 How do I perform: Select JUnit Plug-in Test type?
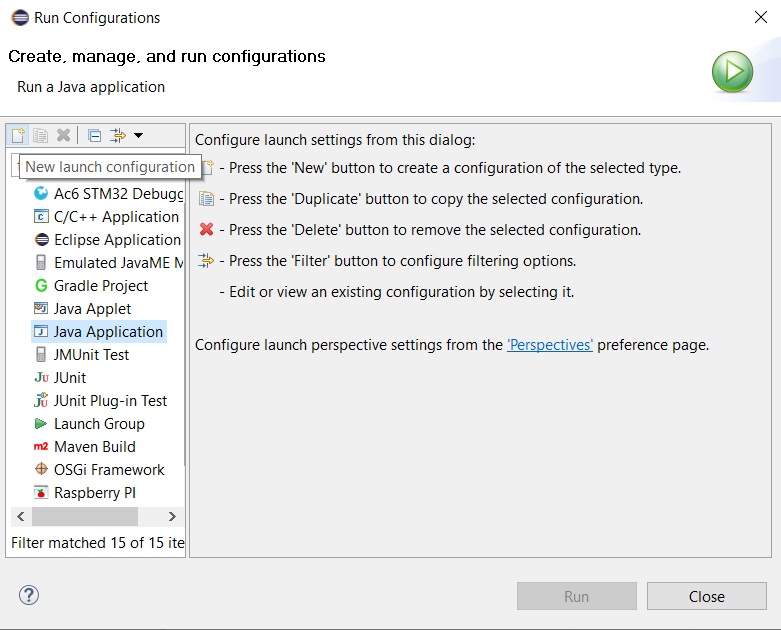[x=100, y=400]
